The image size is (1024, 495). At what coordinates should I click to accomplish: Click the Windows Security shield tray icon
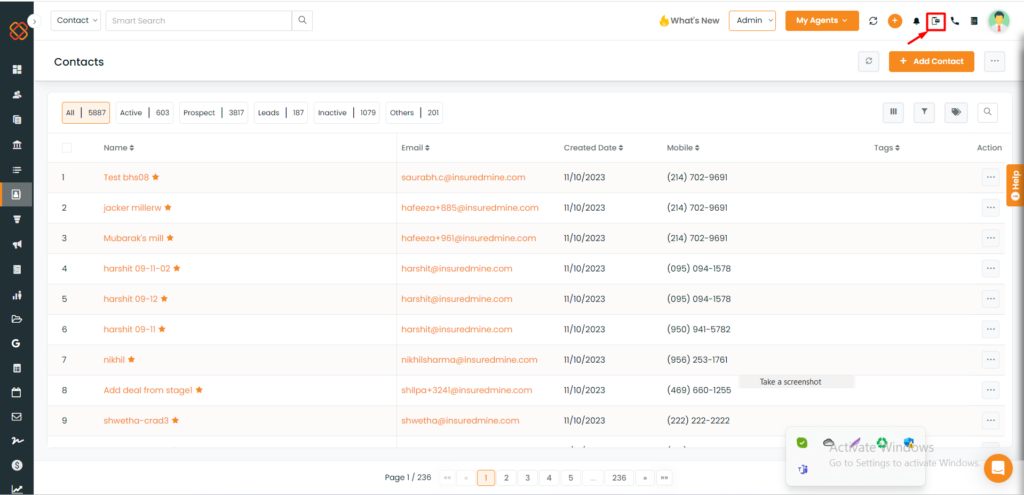pos(908,443)
